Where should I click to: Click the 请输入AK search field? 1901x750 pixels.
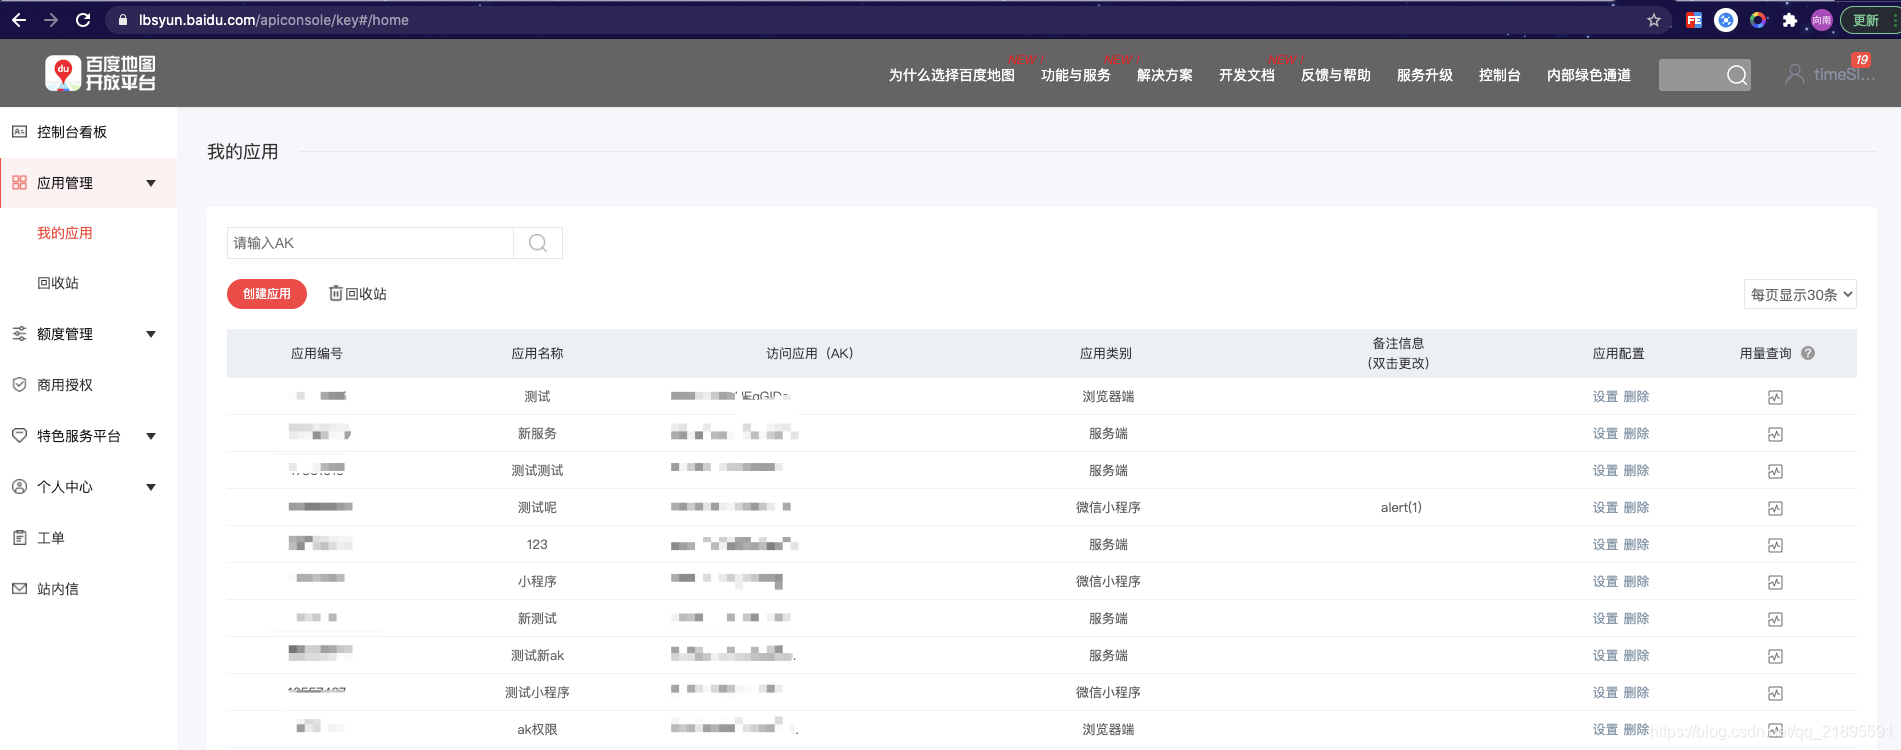pyautogui.click(x=370, y=243)
